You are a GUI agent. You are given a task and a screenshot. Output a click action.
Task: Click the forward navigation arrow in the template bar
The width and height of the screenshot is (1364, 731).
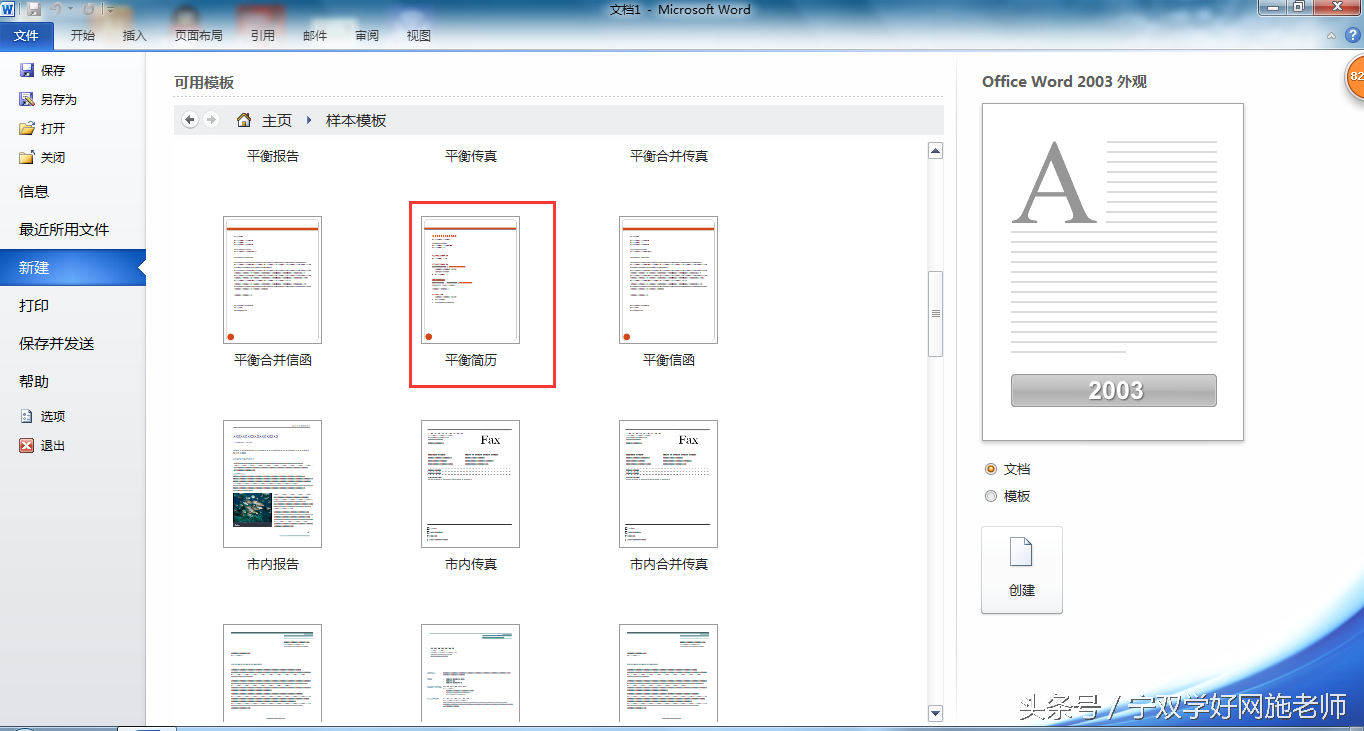[211, 120]
